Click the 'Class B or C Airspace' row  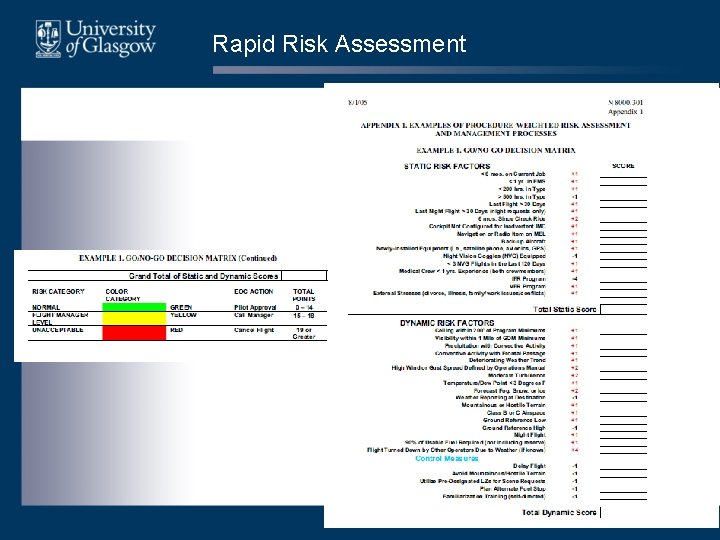point(516,413)
